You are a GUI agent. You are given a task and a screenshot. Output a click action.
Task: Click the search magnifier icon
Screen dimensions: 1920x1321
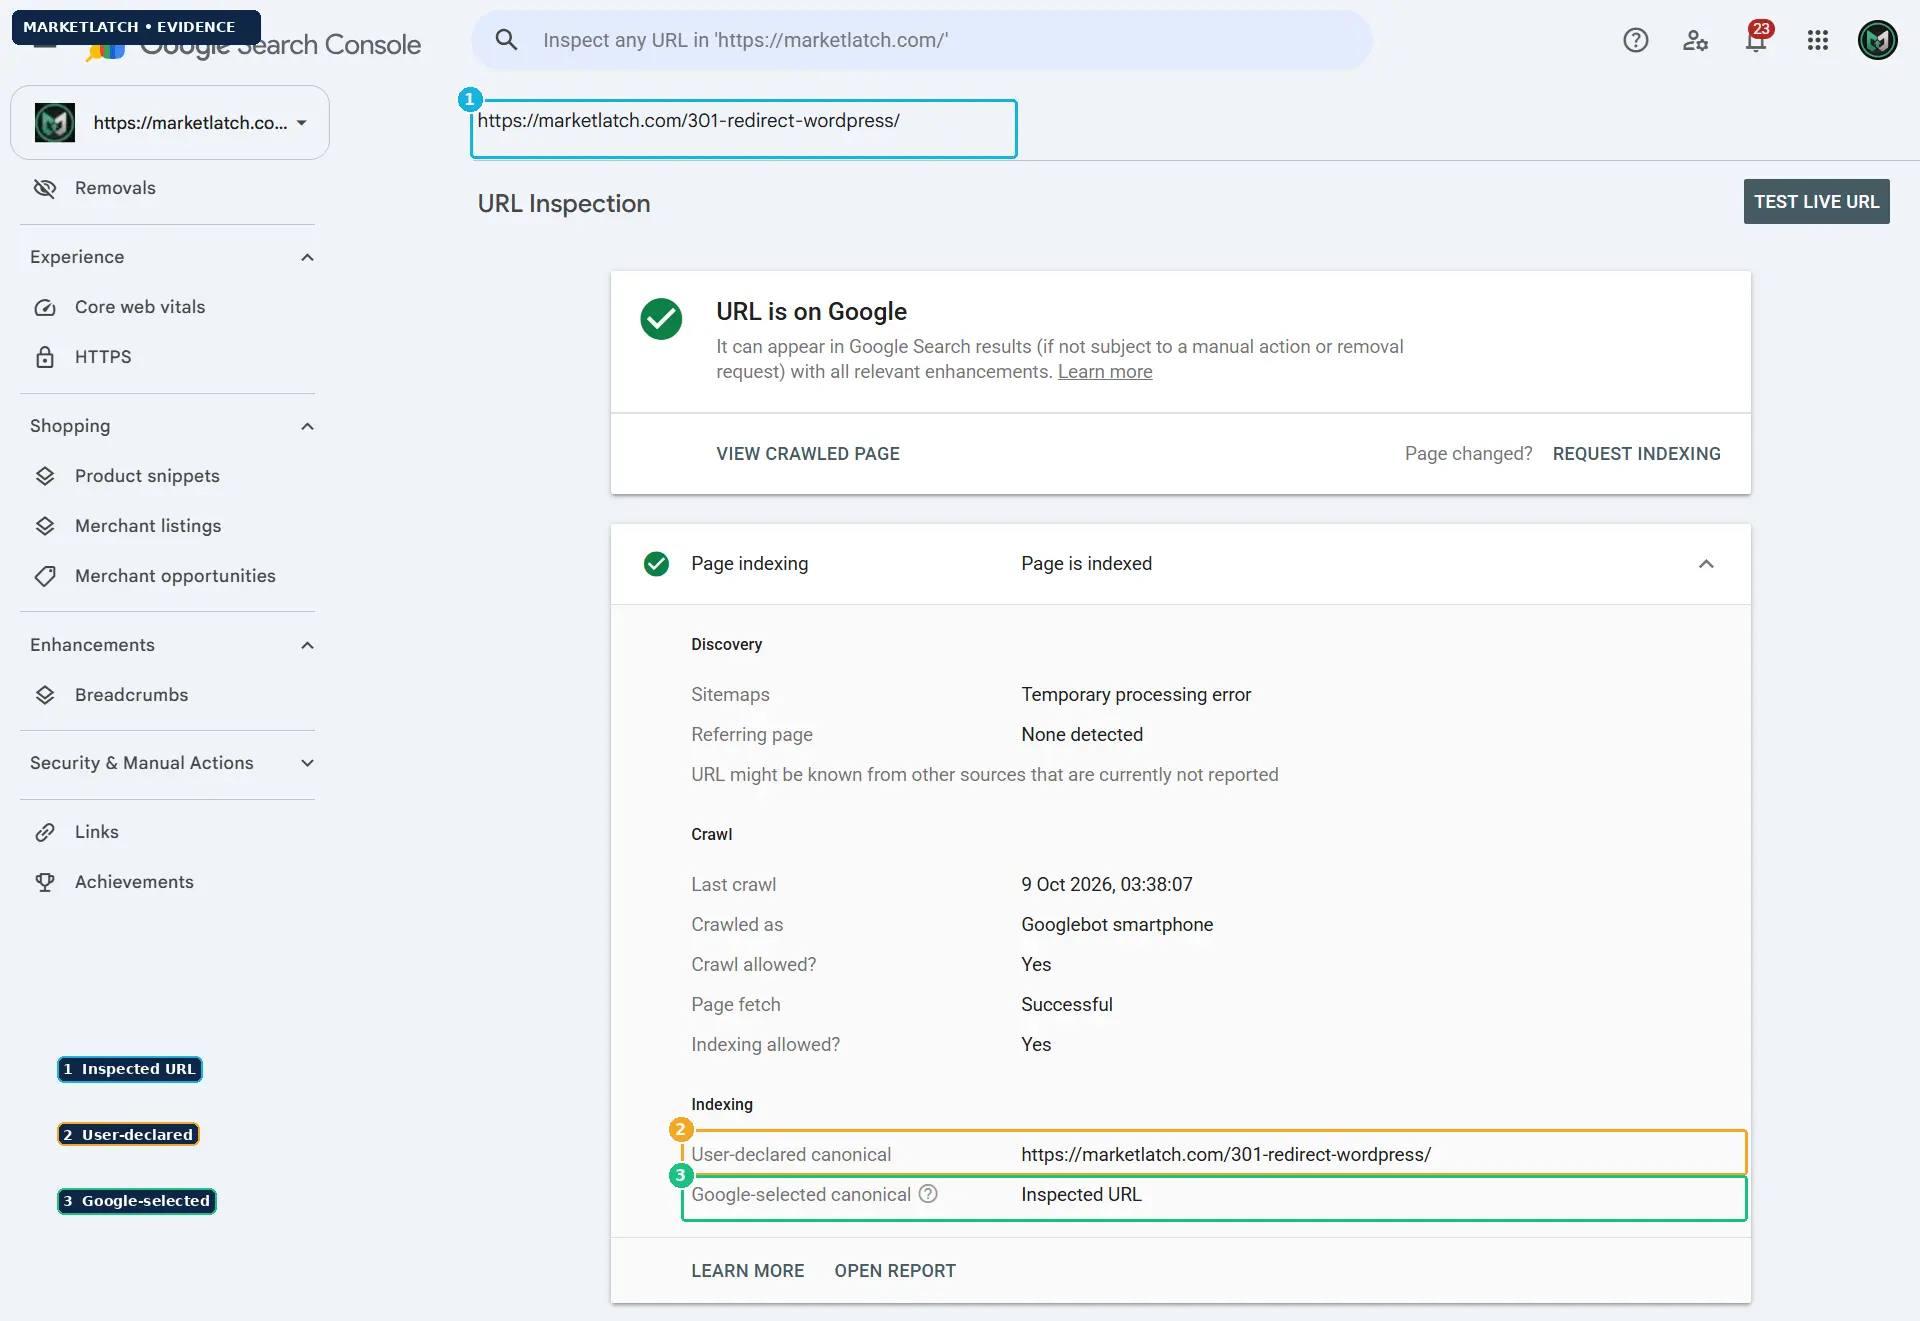507,40
